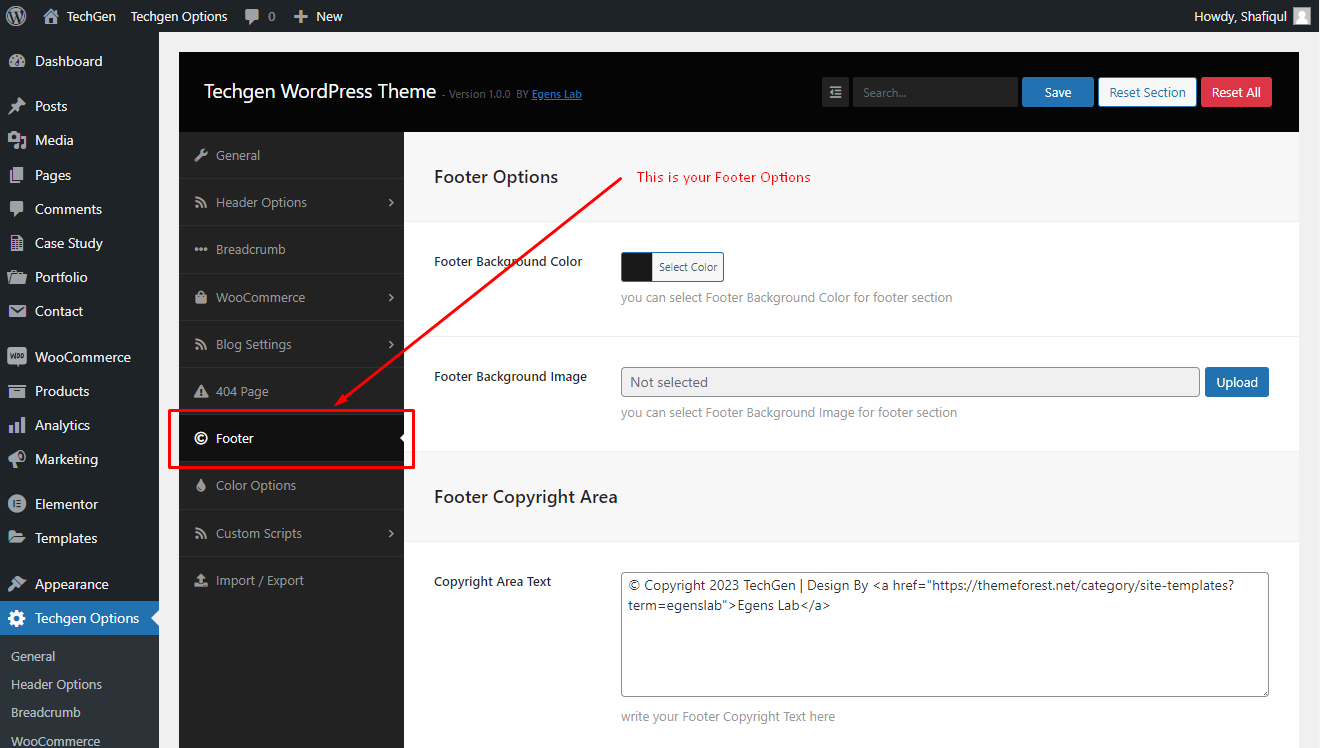Screen dimensions: 1320x748
Task: Open Techgen Options in admin bar
Action: tap(179, 16)
